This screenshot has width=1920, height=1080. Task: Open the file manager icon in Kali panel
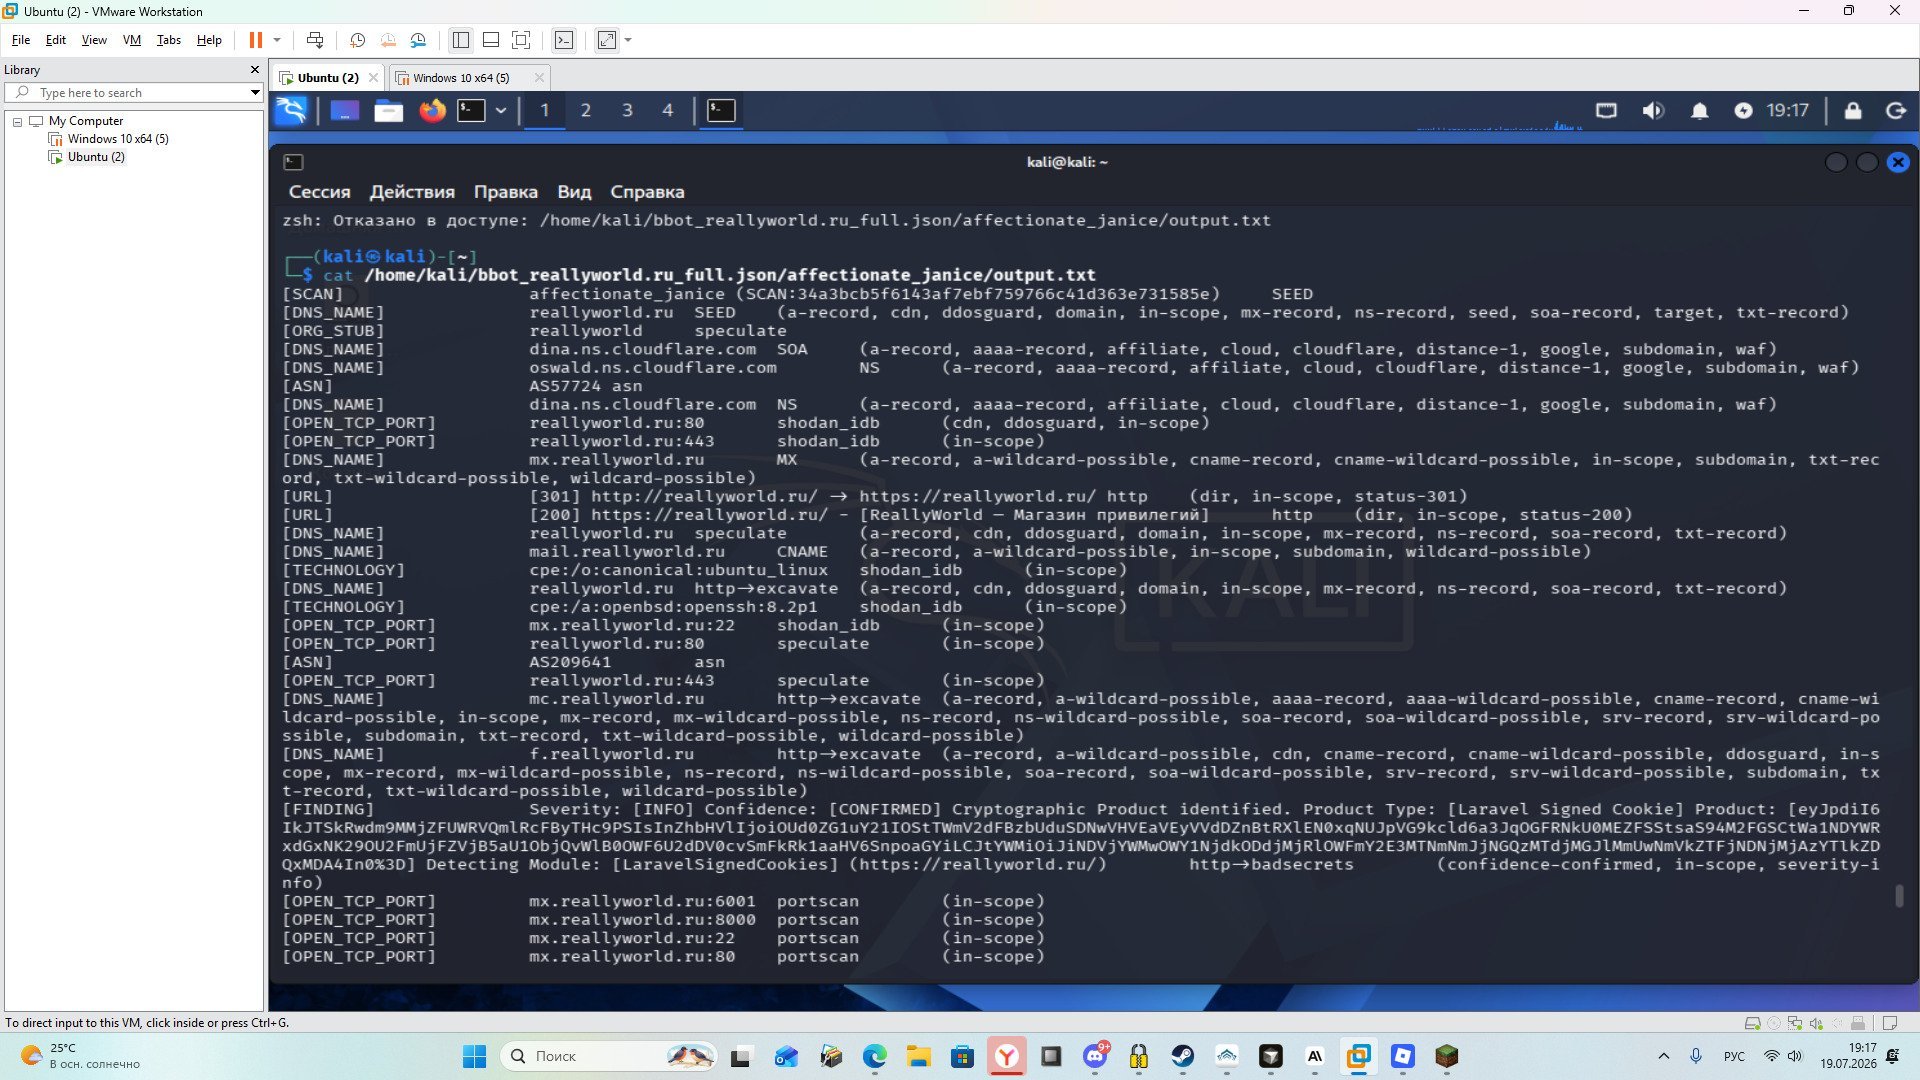pos(389,110)
